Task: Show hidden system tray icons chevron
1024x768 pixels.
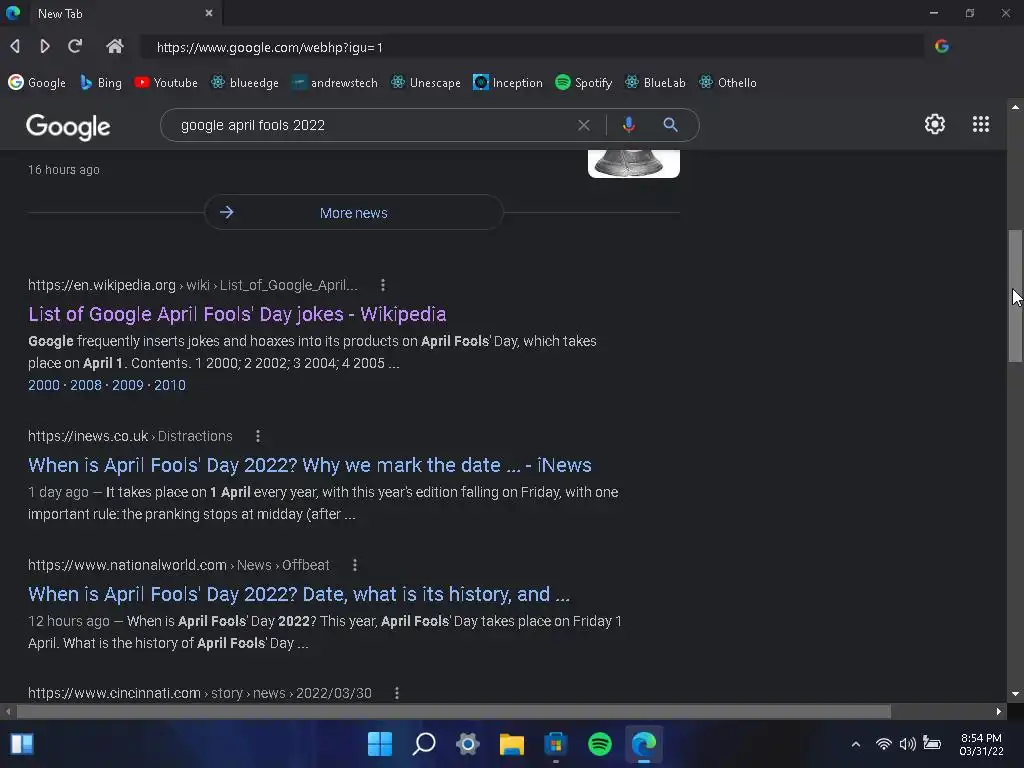Action: click(856, 744)
